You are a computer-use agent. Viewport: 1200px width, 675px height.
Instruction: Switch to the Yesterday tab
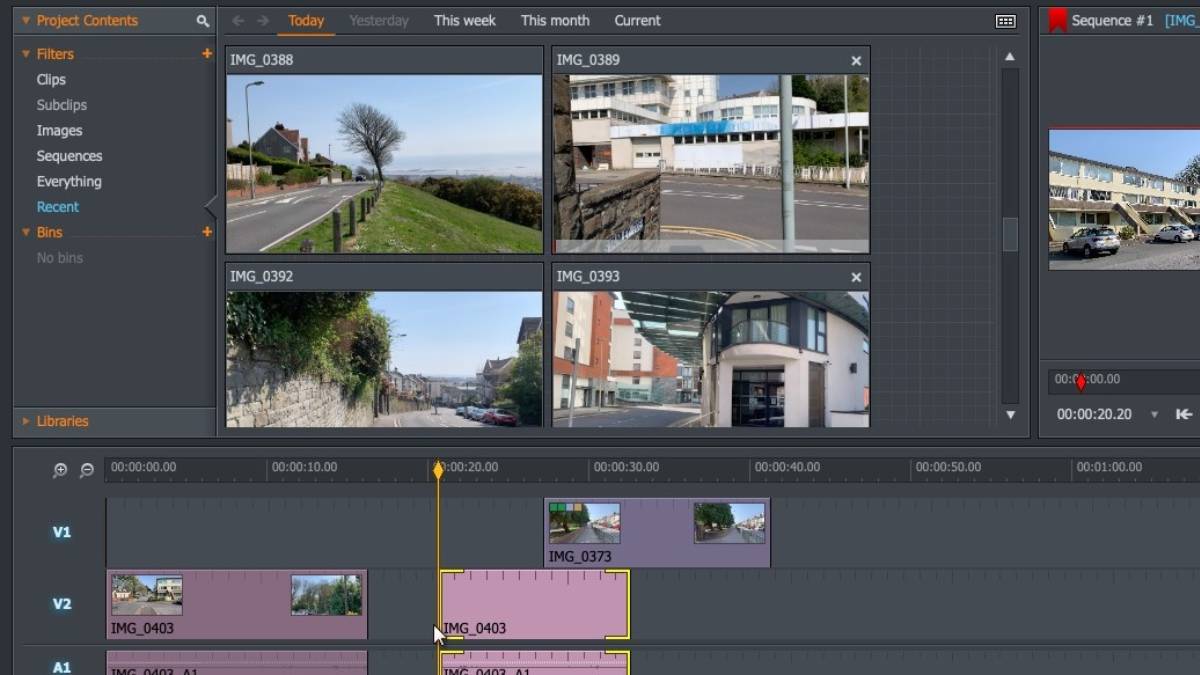[x=379, y=20]
